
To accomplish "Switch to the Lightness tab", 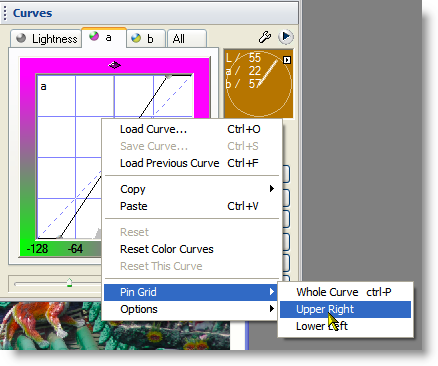I will coord(46,39).
